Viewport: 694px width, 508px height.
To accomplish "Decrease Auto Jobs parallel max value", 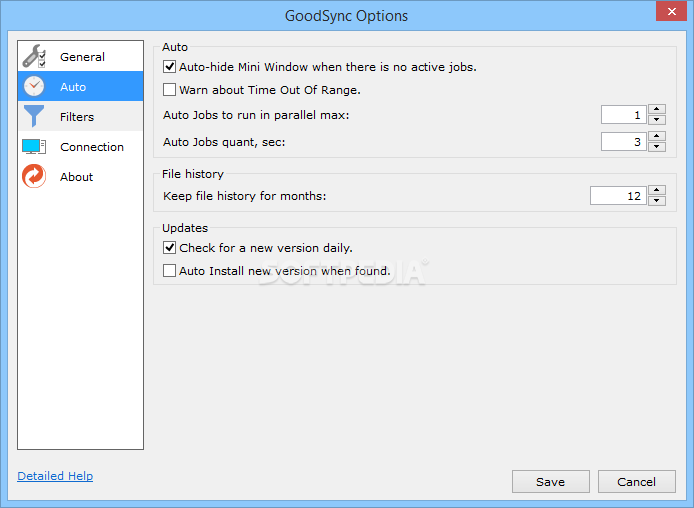I will 657,119.
